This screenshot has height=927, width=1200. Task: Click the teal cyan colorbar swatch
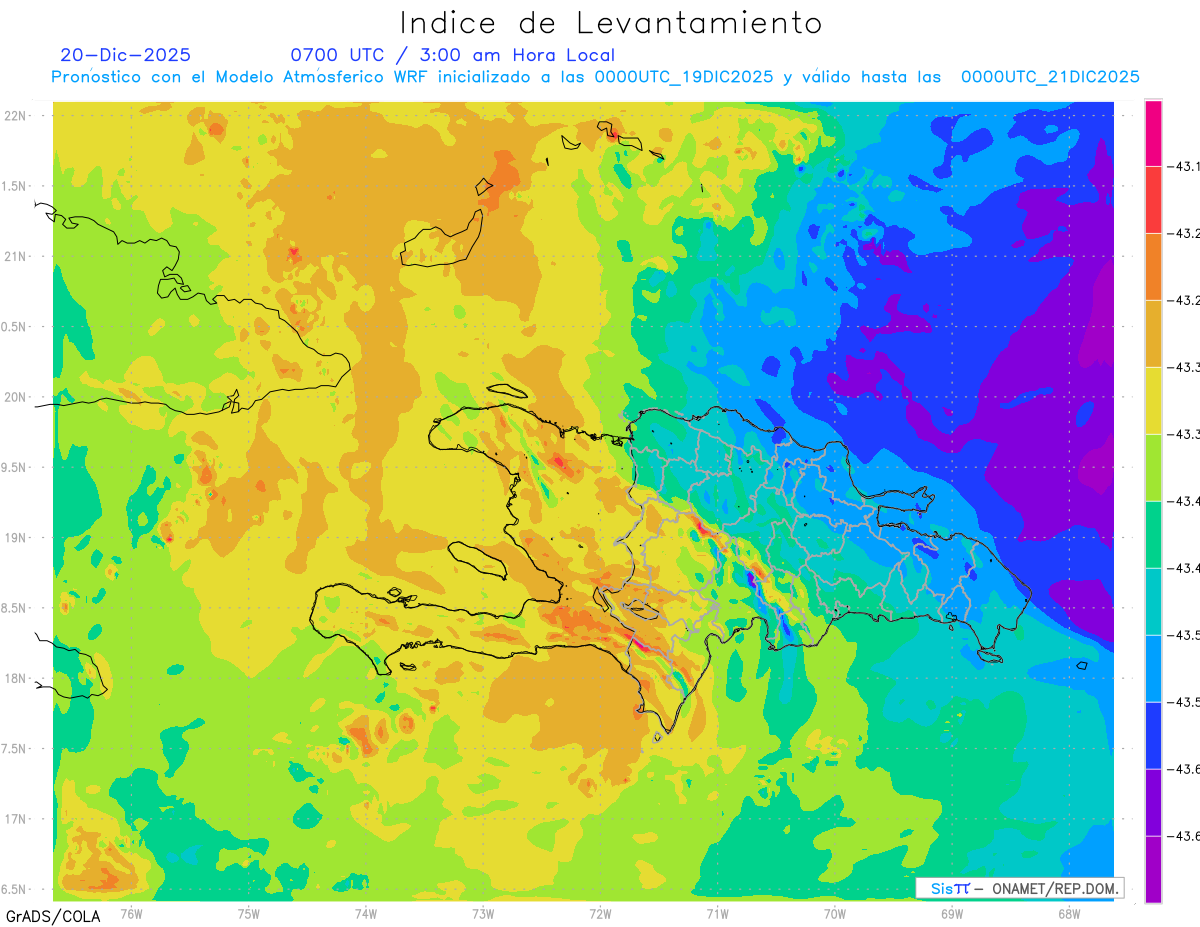1153,602
